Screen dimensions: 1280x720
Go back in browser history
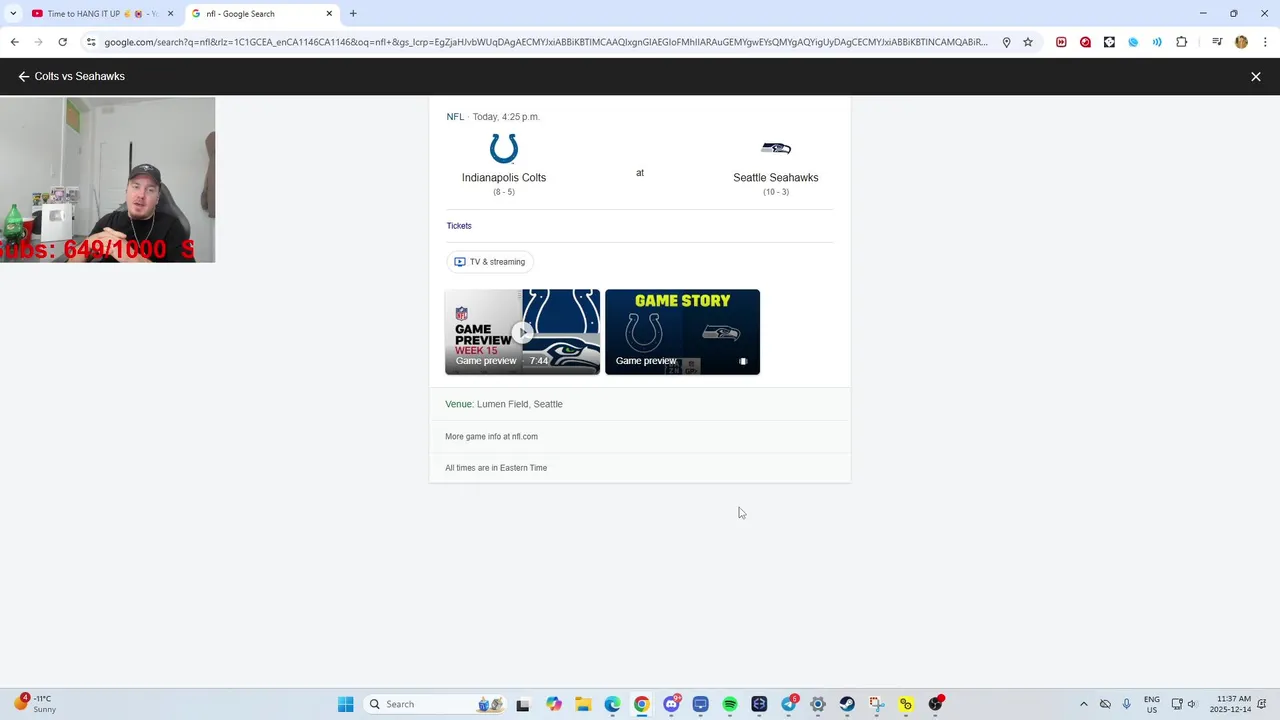pos(14,42)
